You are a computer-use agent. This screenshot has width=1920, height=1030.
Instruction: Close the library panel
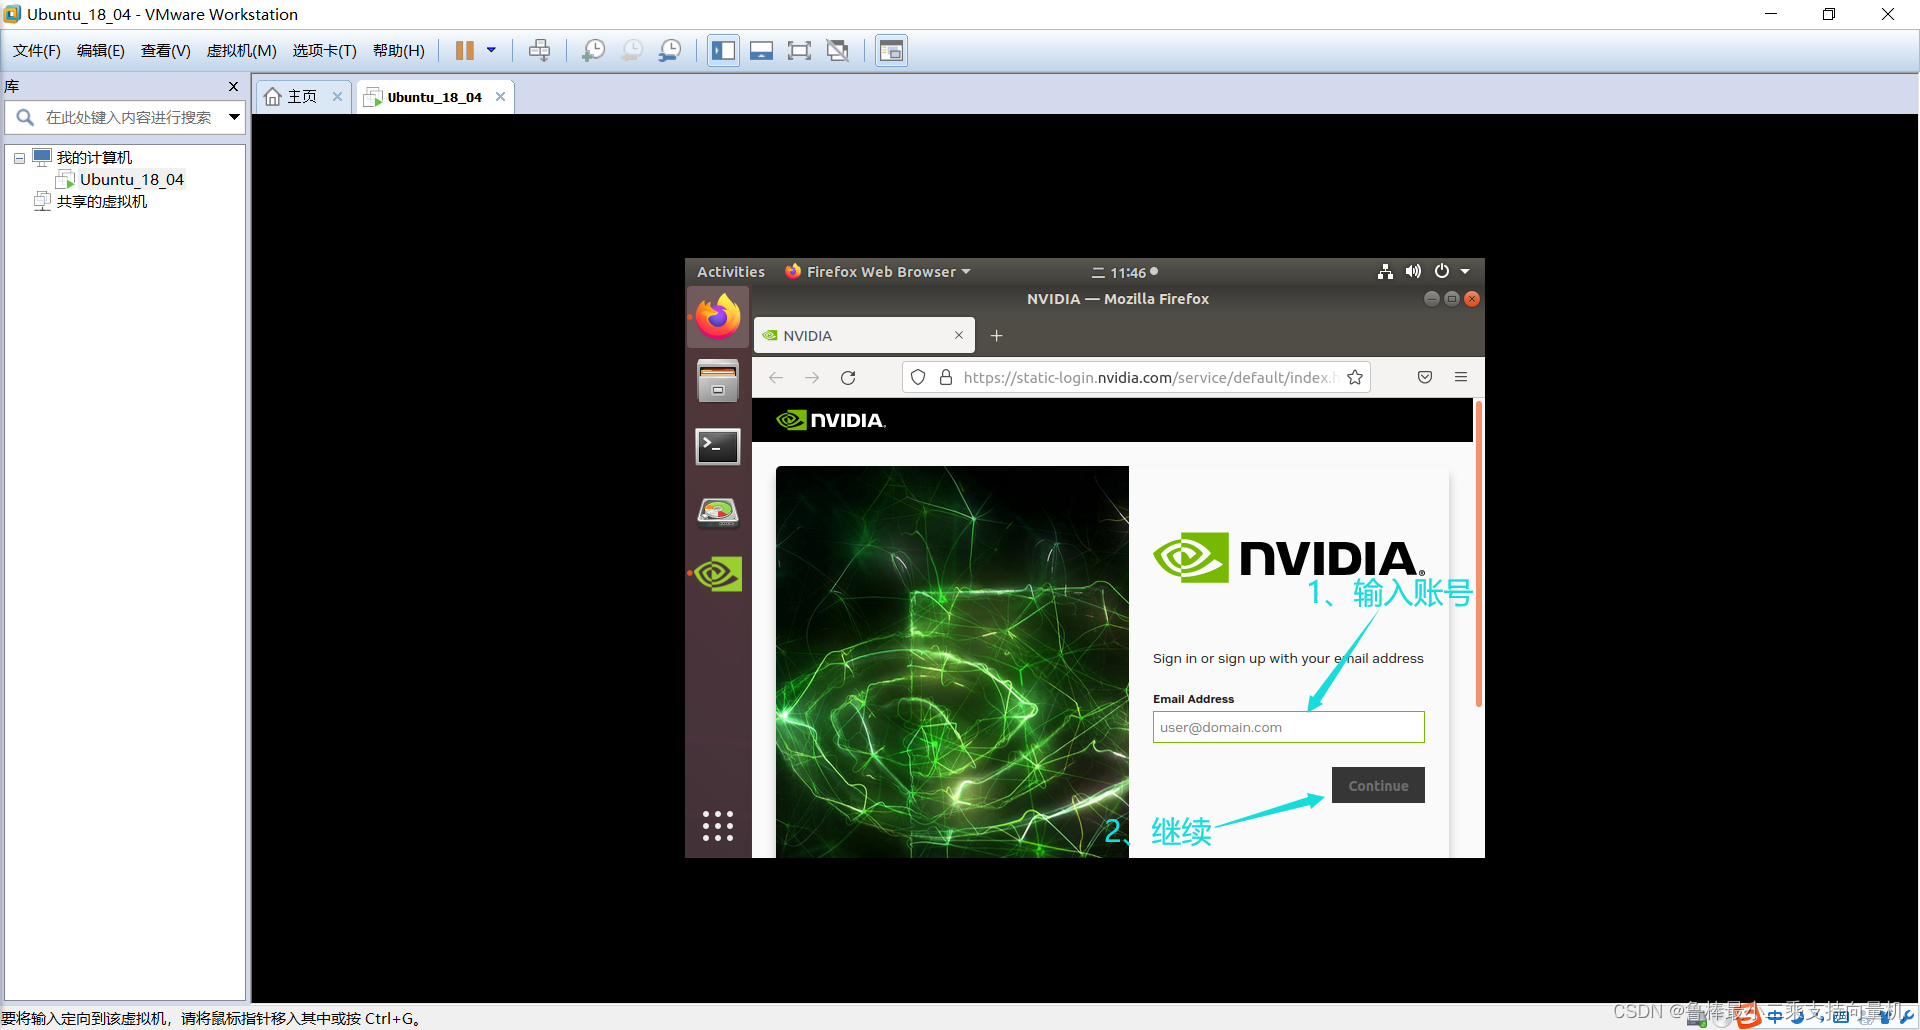(234, 87)
